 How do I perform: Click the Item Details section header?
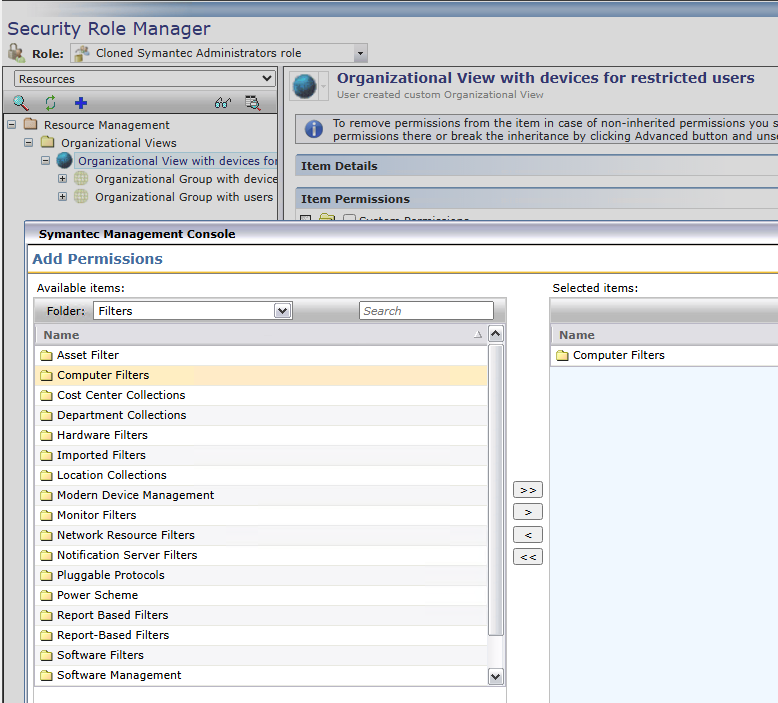536,166
